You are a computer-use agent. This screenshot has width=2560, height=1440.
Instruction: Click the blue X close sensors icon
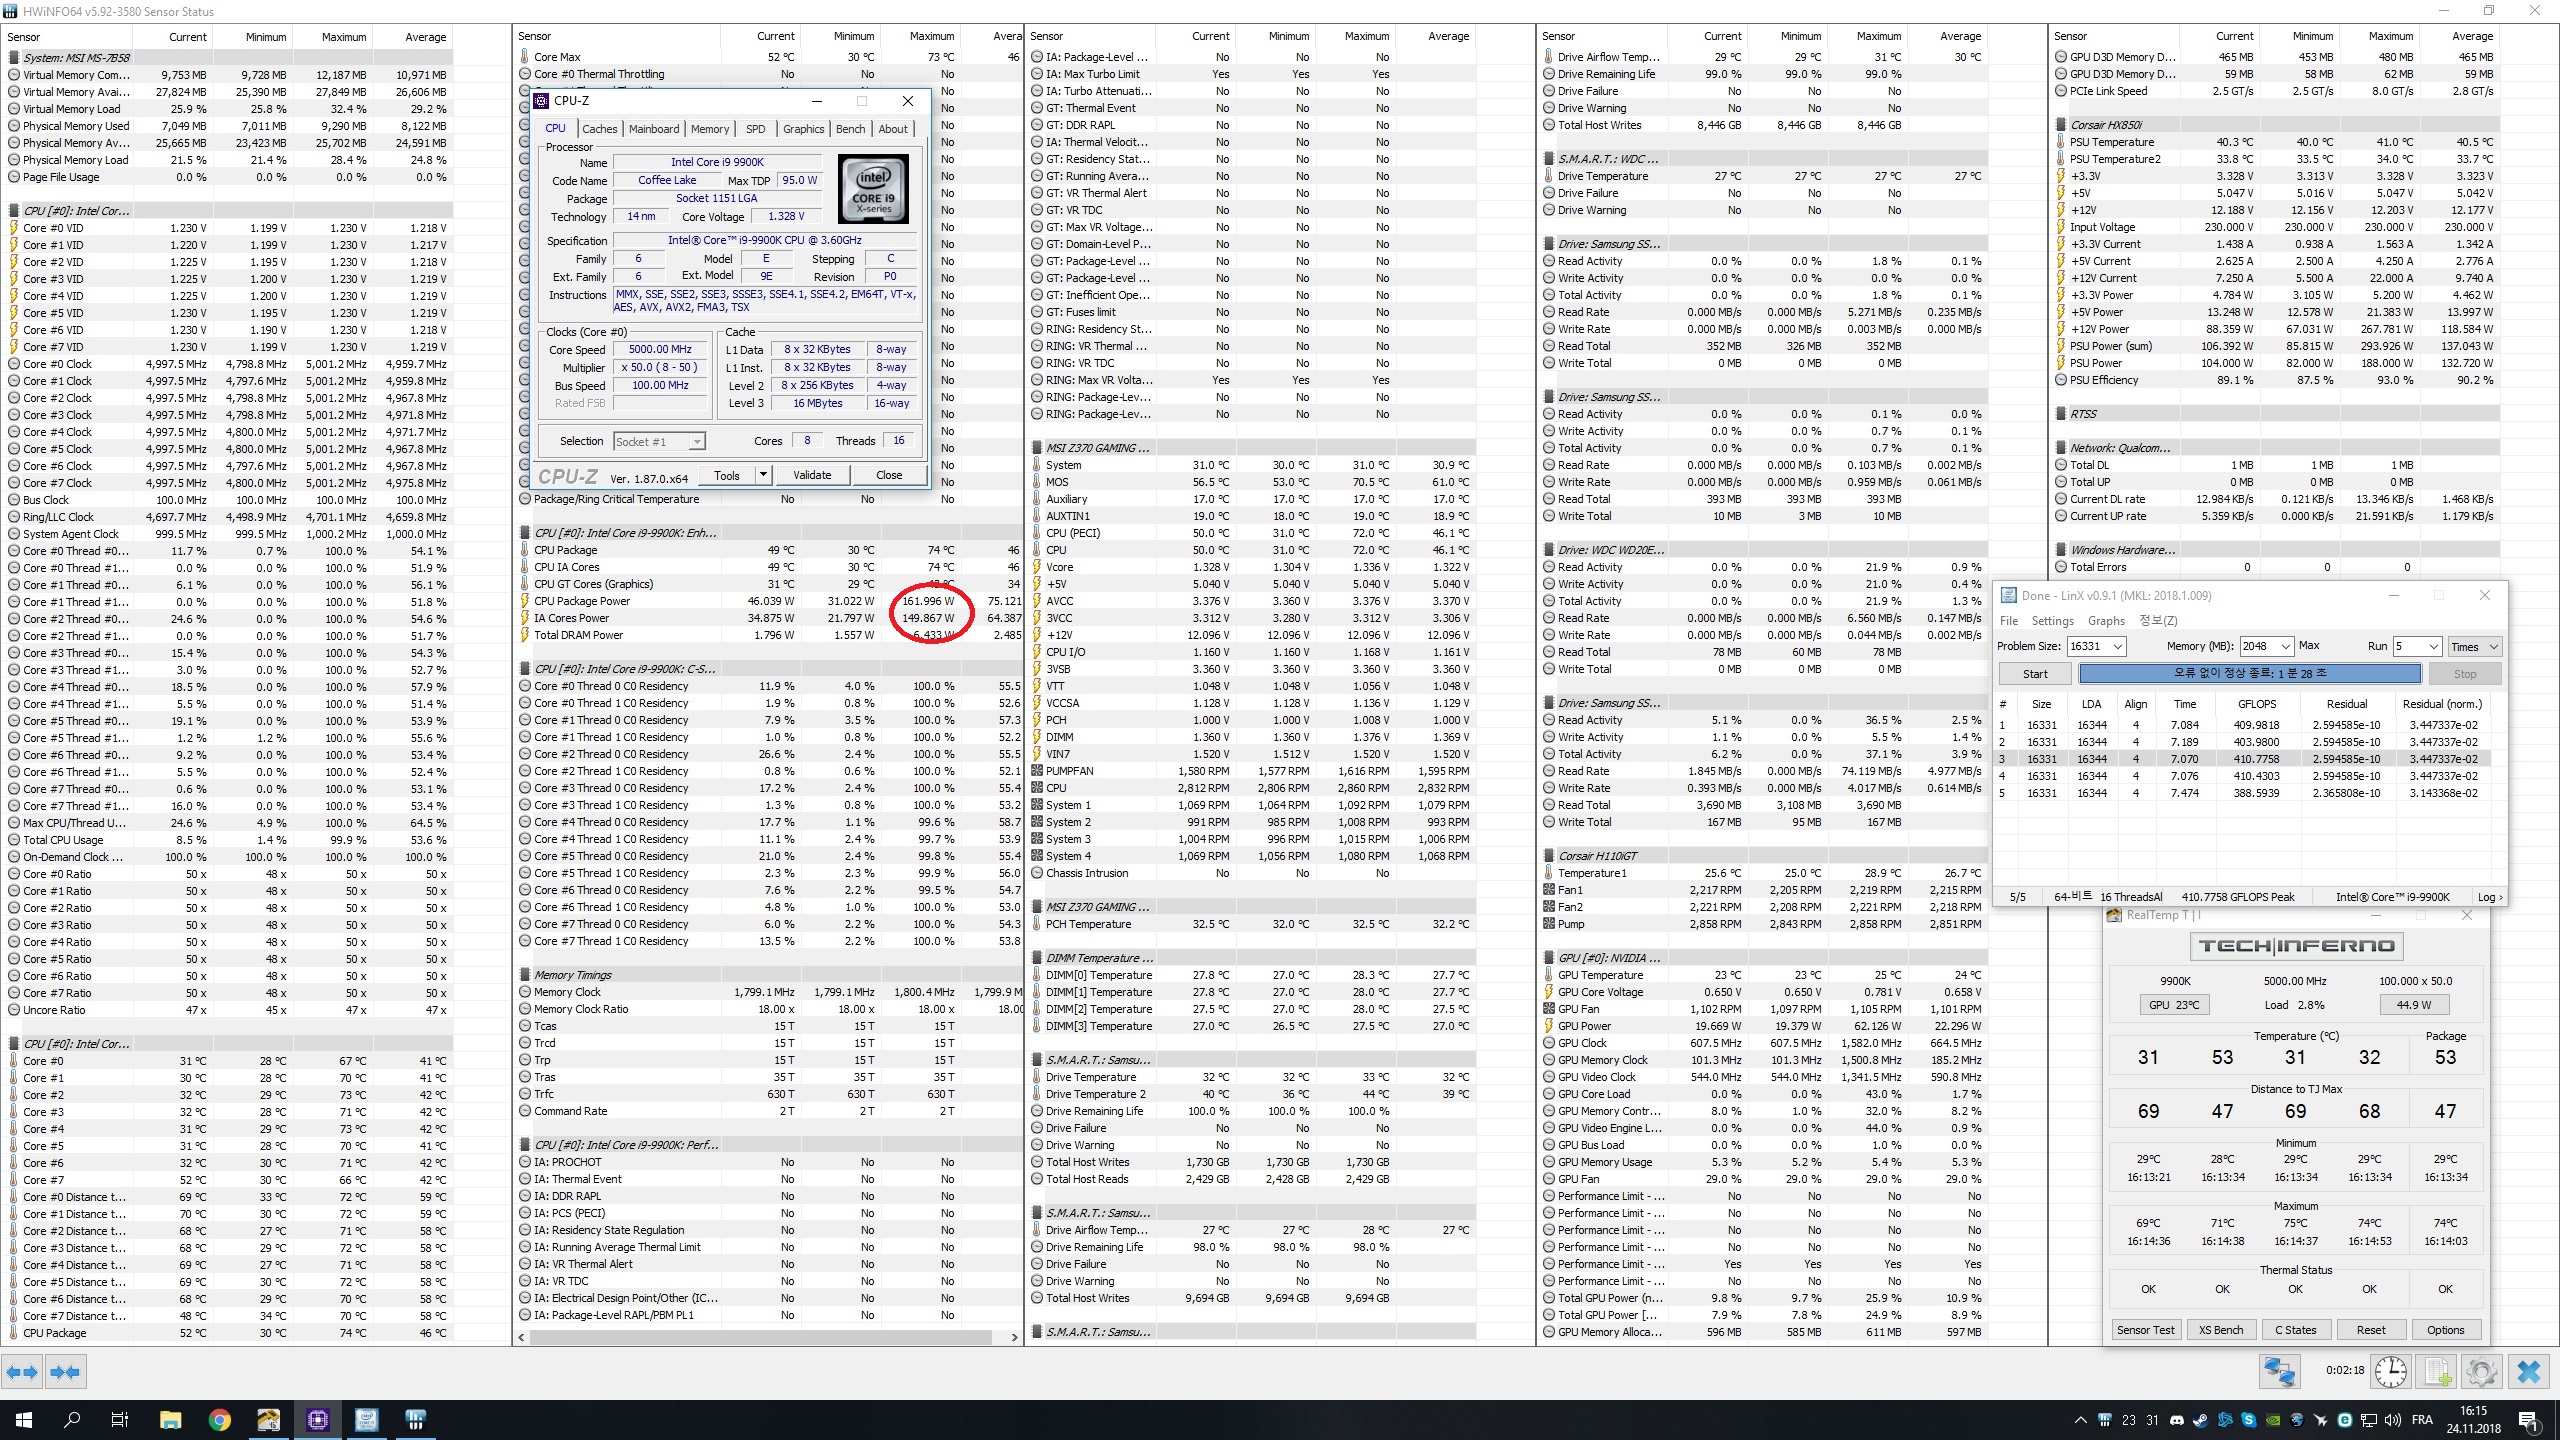pyautogui.click(x=2529, y=1371)
